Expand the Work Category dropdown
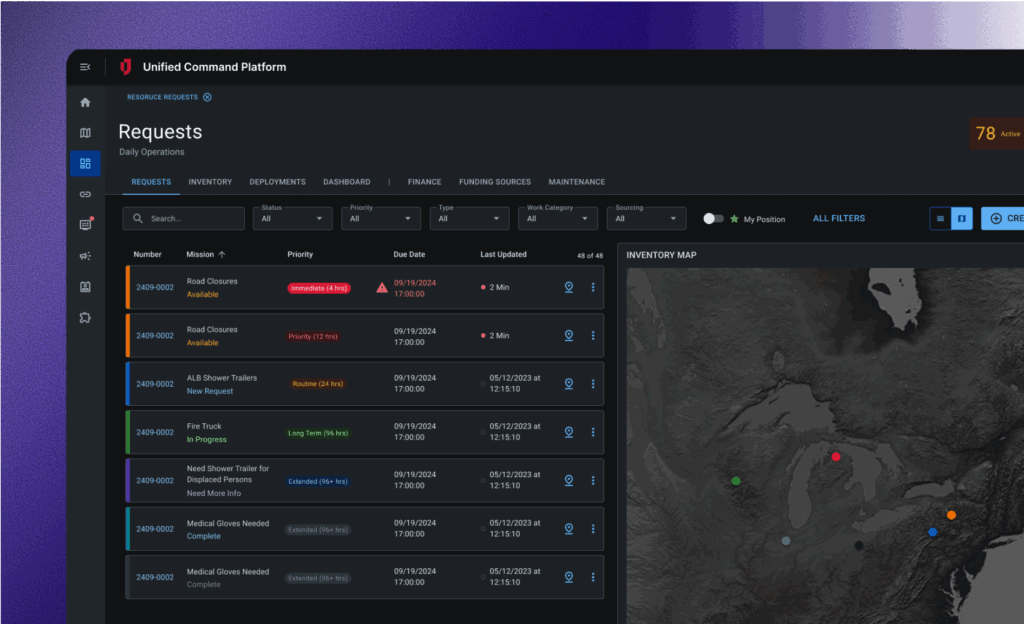1024x624 pixels. click(x=557, y=218)
